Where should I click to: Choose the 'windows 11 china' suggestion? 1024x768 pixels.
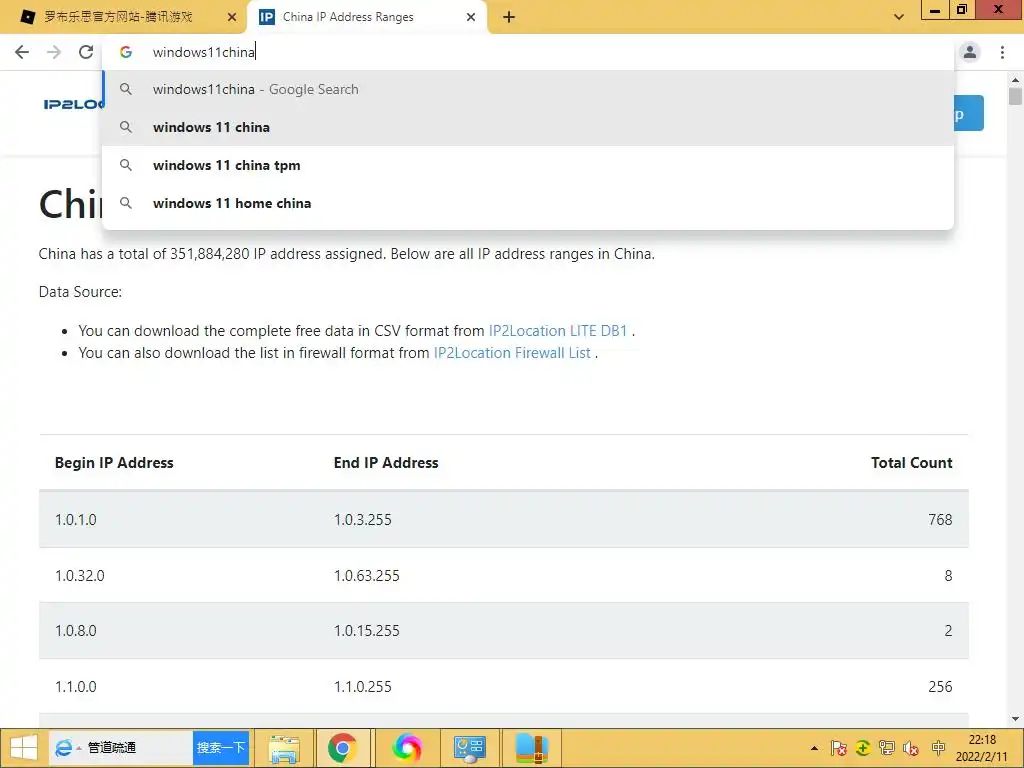click(528, 127)
